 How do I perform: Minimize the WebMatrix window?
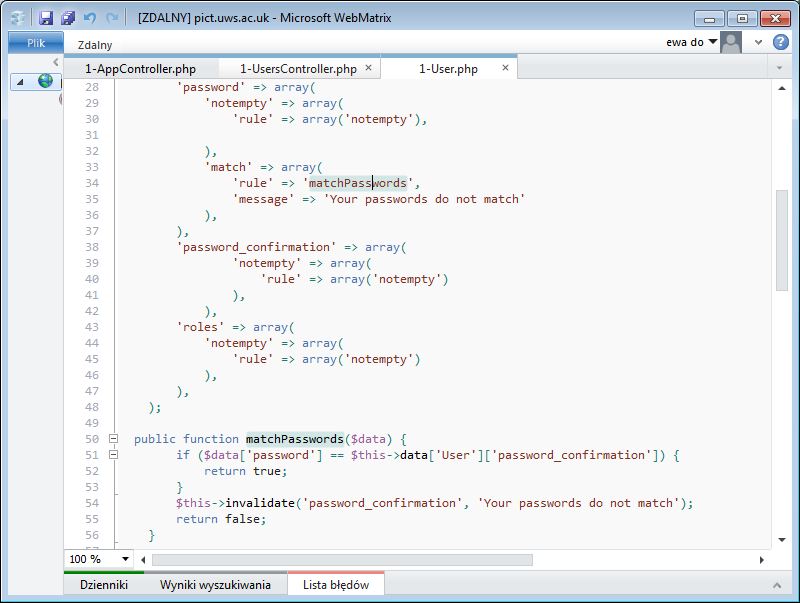coord(710,19)
